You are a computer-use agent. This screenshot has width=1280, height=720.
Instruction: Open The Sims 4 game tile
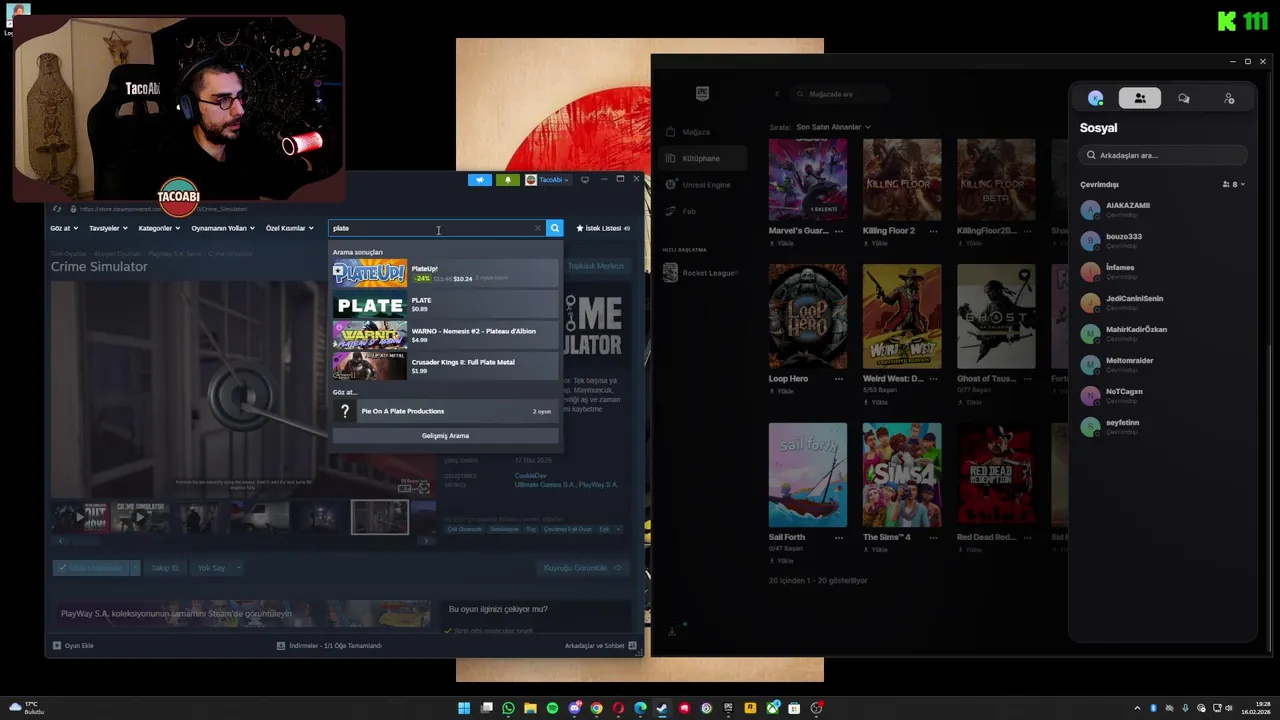(902, 474)
